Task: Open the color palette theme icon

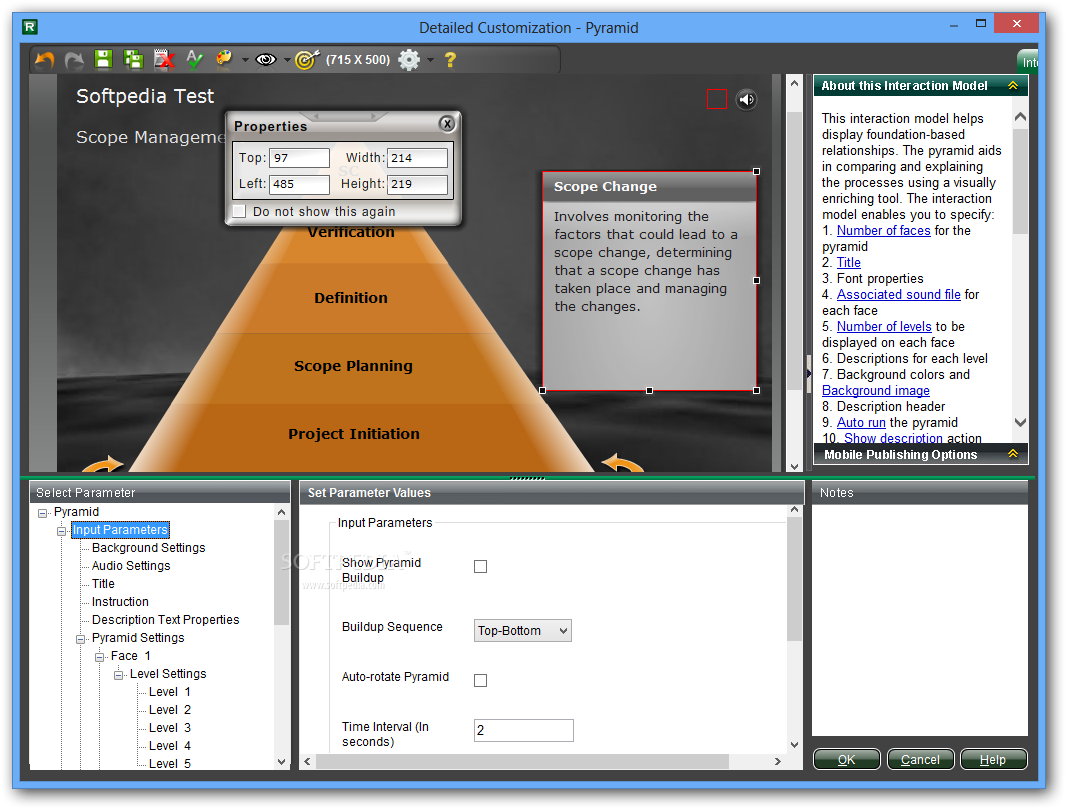Action: (224, 59)
